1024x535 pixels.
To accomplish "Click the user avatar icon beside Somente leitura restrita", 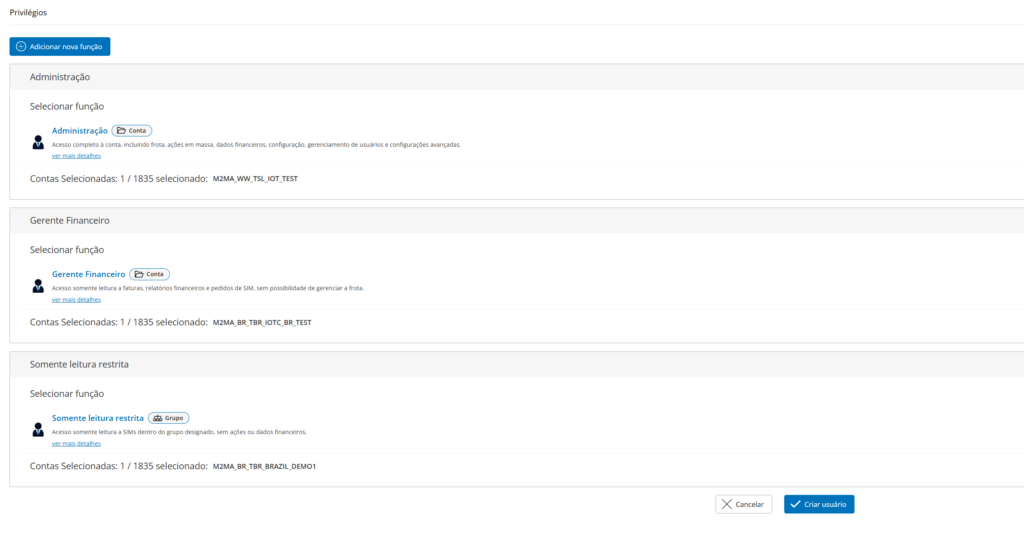I will (38, 429).
